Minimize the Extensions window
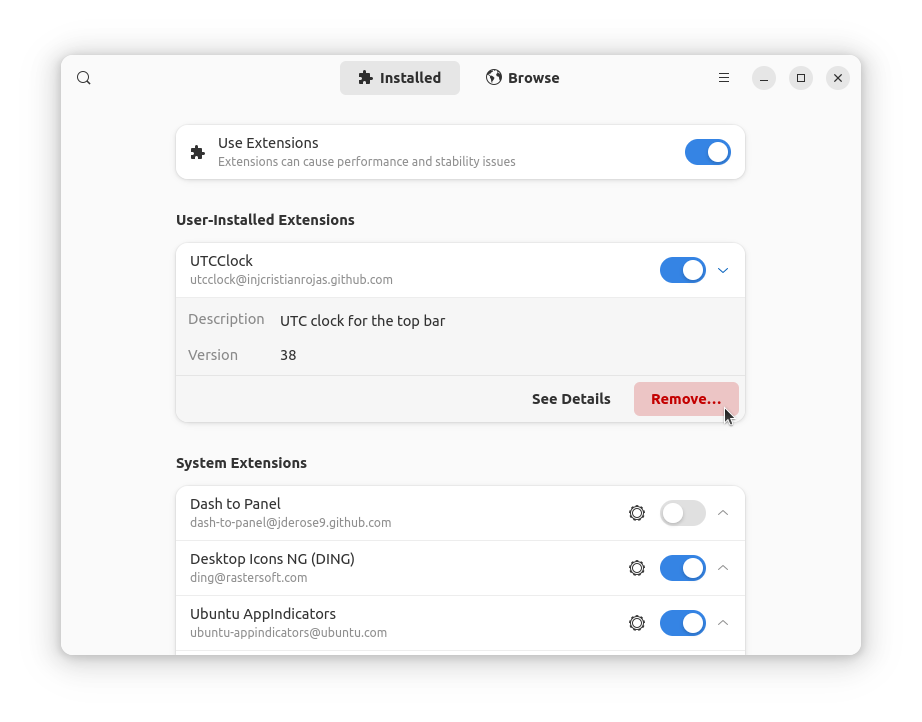922x722 pixels. point(764,78)
